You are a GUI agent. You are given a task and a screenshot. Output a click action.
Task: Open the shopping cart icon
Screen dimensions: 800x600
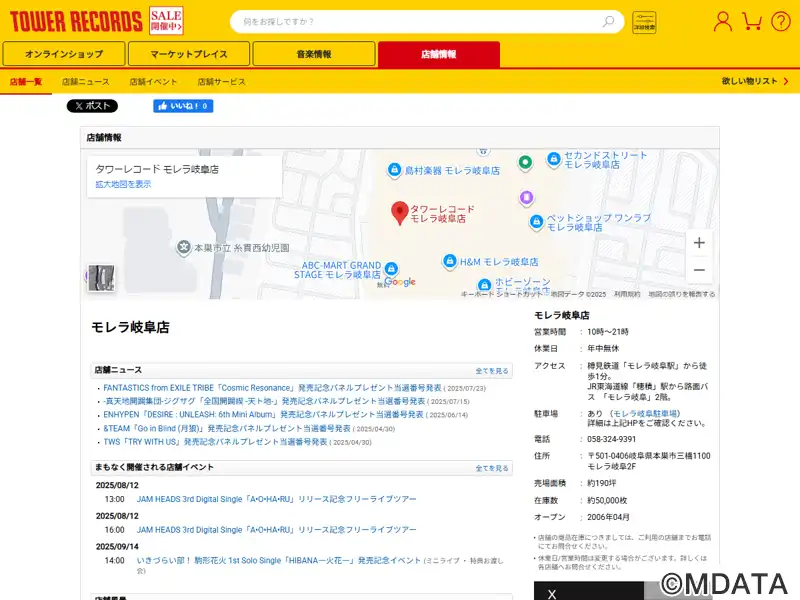click(x=752, y=21)
